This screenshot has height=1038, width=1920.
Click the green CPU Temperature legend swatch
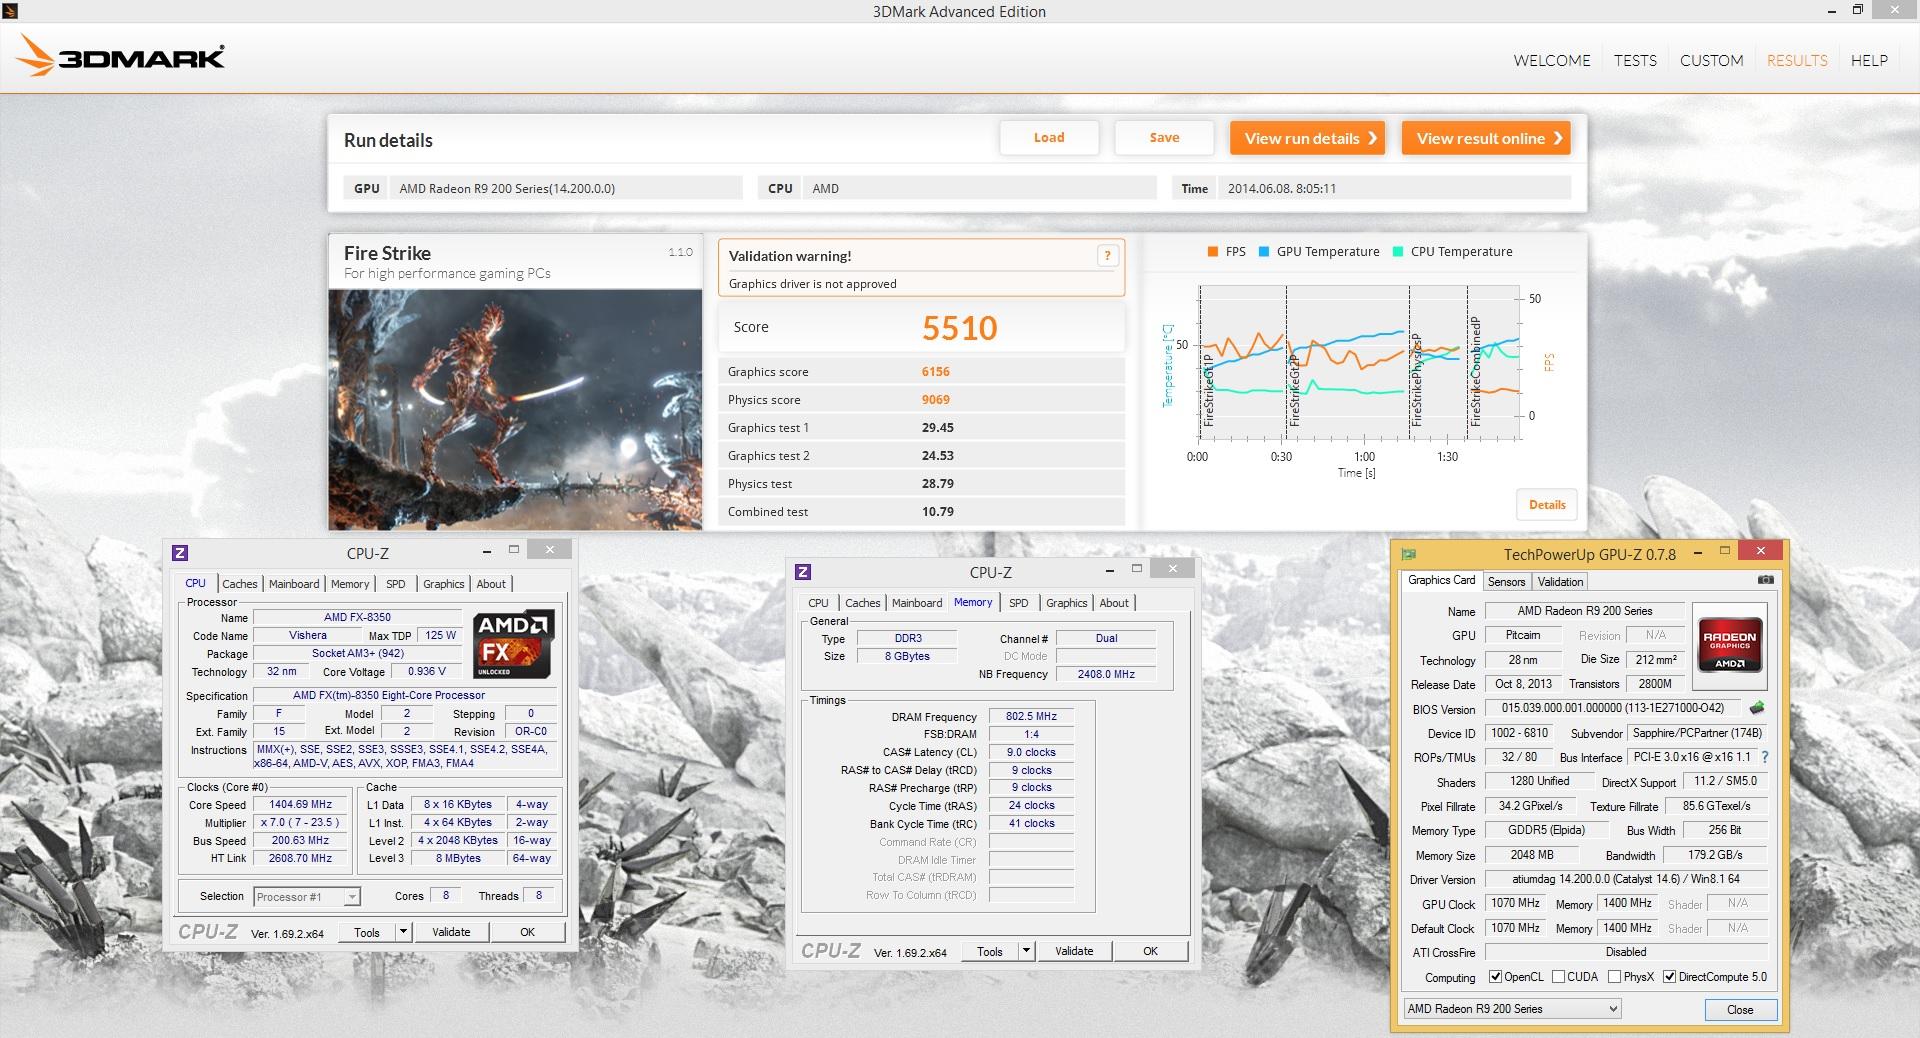tap(1398, 252)
